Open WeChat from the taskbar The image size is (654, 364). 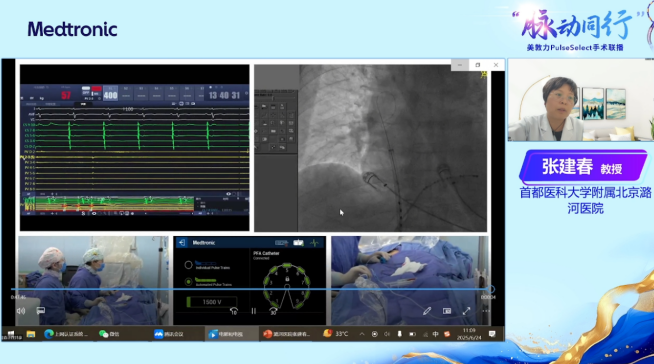[x=109, y=334]
